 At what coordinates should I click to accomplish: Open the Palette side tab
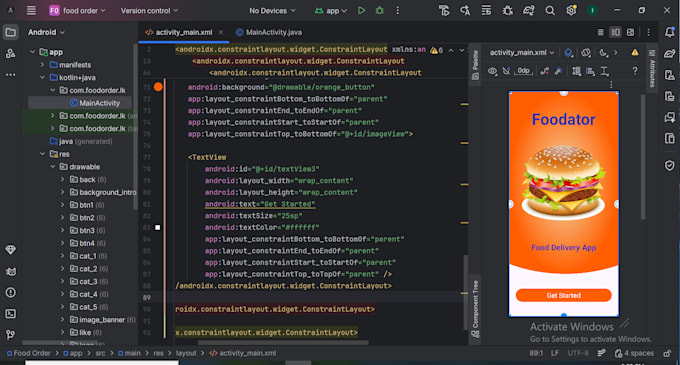(475, 65)
